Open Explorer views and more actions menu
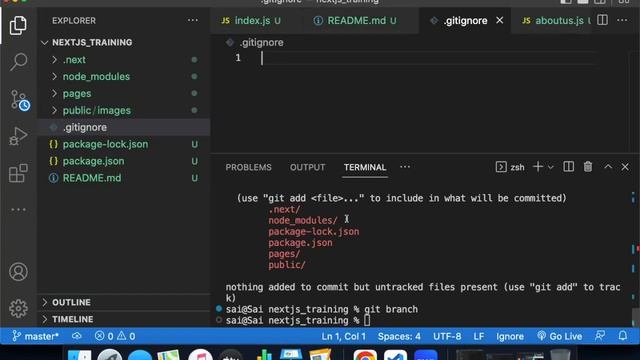Viewport: 640px width, 360px height. 193,20
